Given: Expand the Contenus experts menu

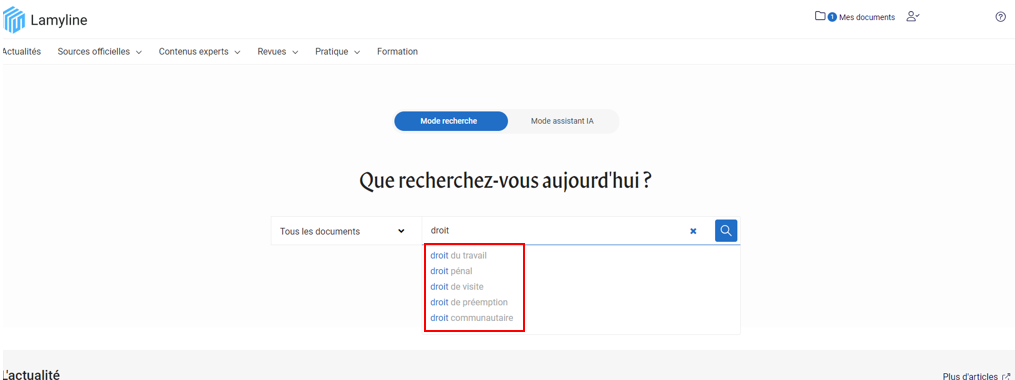Looking at the screenshot, I should [x=199, y=52].
